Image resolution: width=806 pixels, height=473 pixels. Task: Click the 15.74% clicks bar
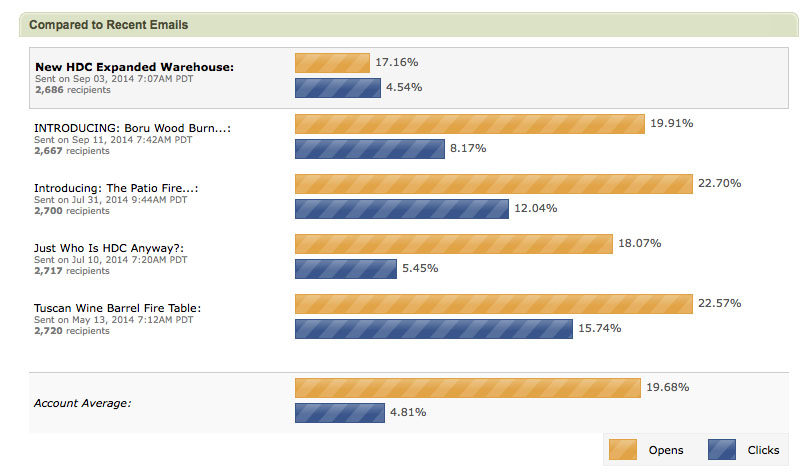[x=433, y=329]
